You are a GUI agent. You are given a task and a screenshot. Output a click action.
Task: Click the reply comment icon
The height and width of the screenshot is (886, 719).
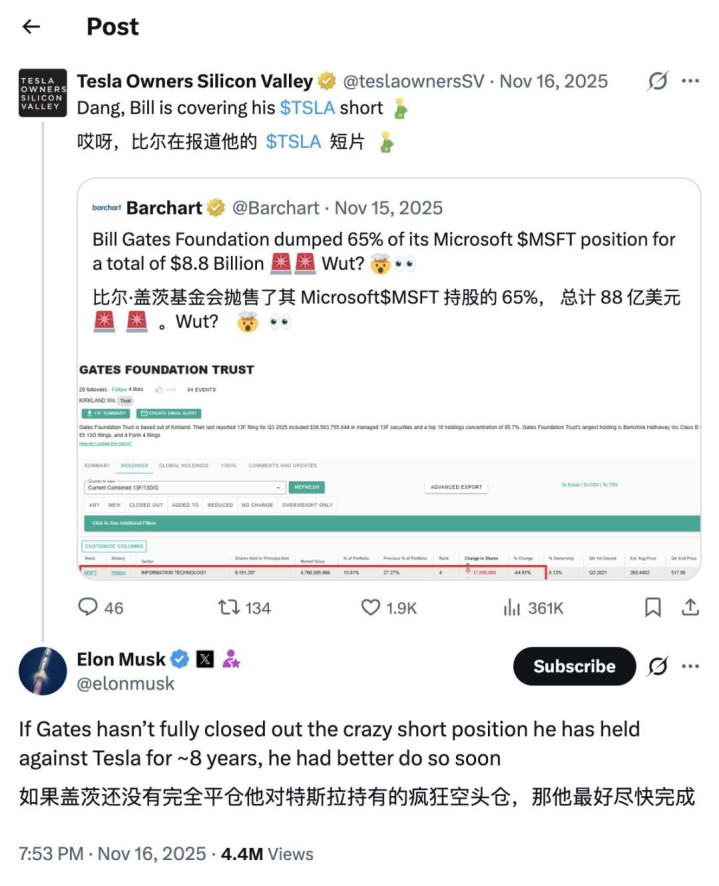88,607
